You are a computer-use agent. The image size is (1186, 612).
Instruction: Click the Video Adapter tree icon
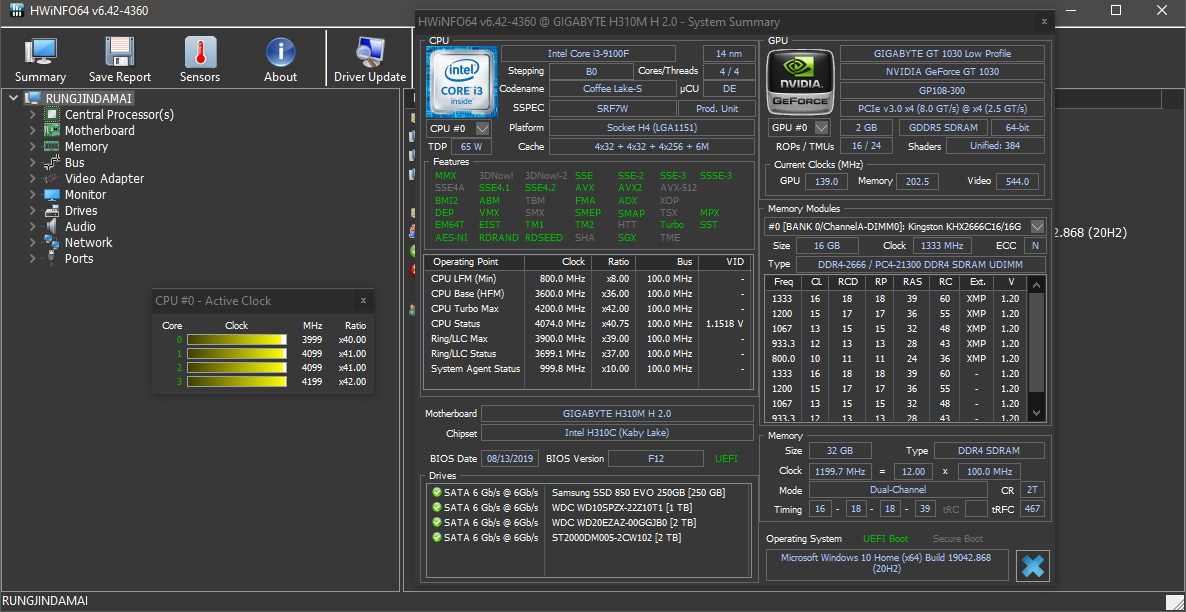click(52, 179)
